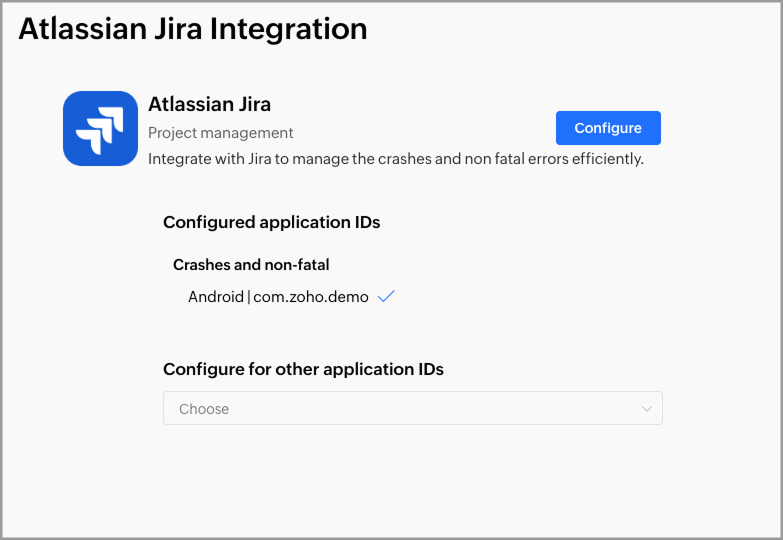Click the blue Atlassian Jira logo icon

[x=100, y=128]
